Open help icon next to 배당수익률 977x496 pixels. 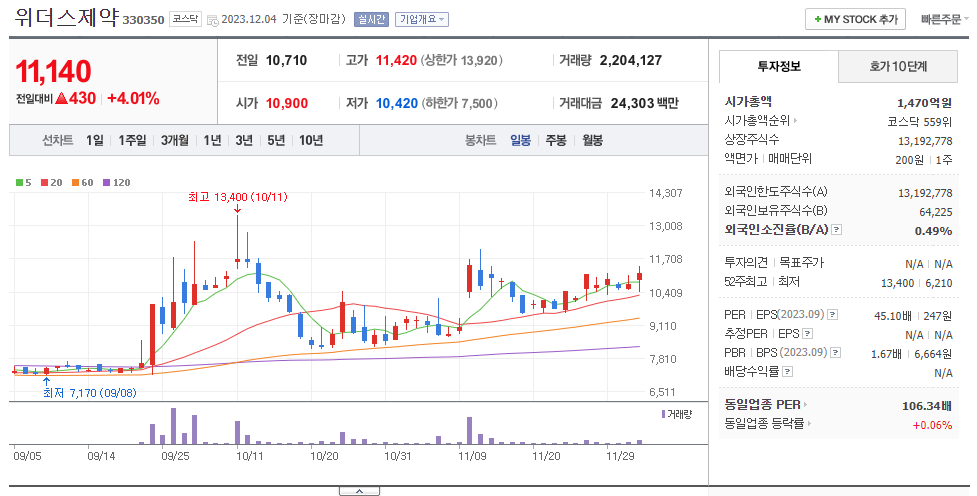pyautogui.click(x=788, y=372)
